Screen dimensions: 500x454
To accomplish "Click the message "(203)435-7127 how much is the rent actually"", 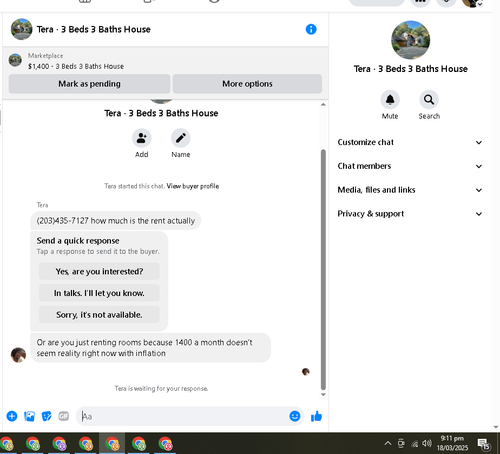I will click(116, 221).
